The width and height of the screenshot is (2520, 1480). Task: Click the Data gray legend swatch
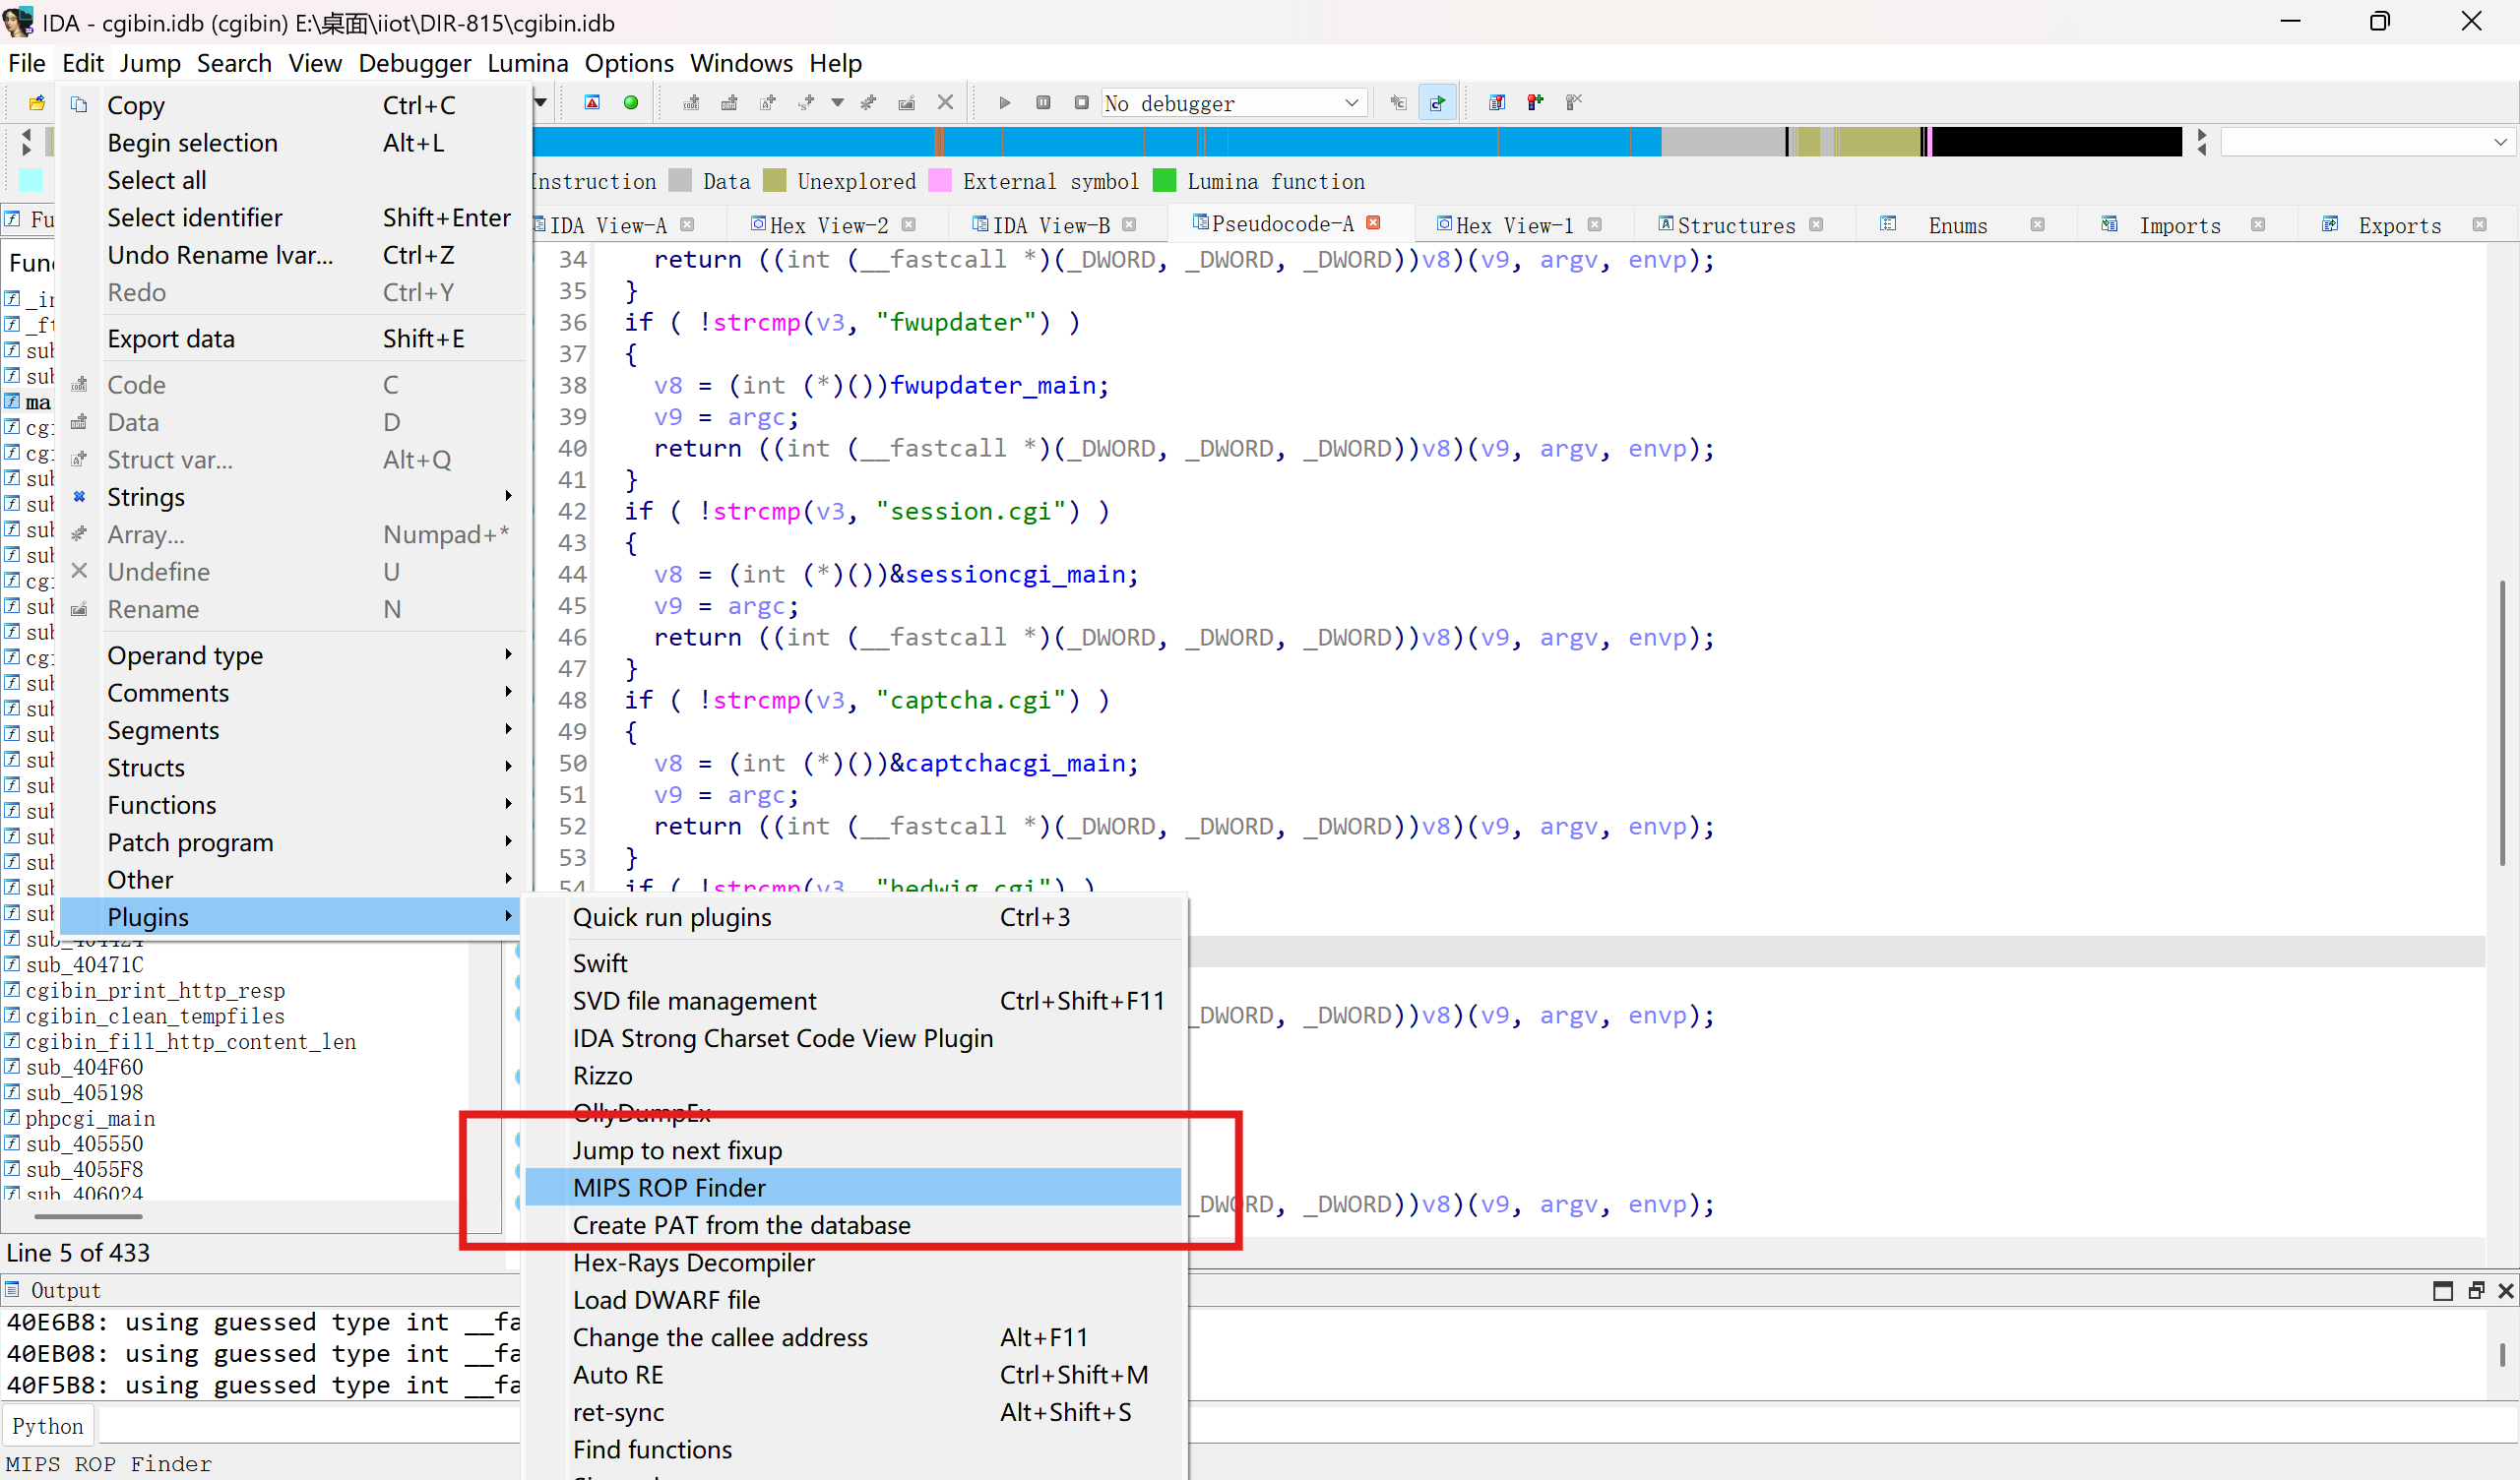point(679,181)
